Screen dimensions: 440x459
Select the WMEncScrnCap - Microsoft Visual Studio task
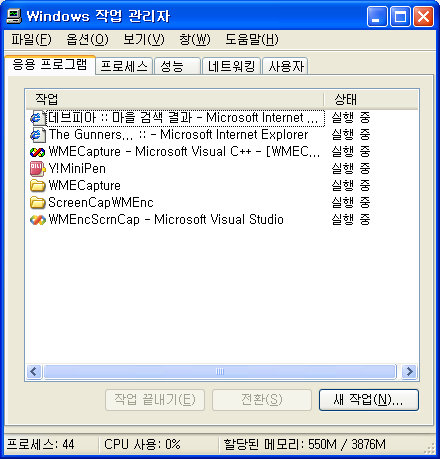[166, 220]
